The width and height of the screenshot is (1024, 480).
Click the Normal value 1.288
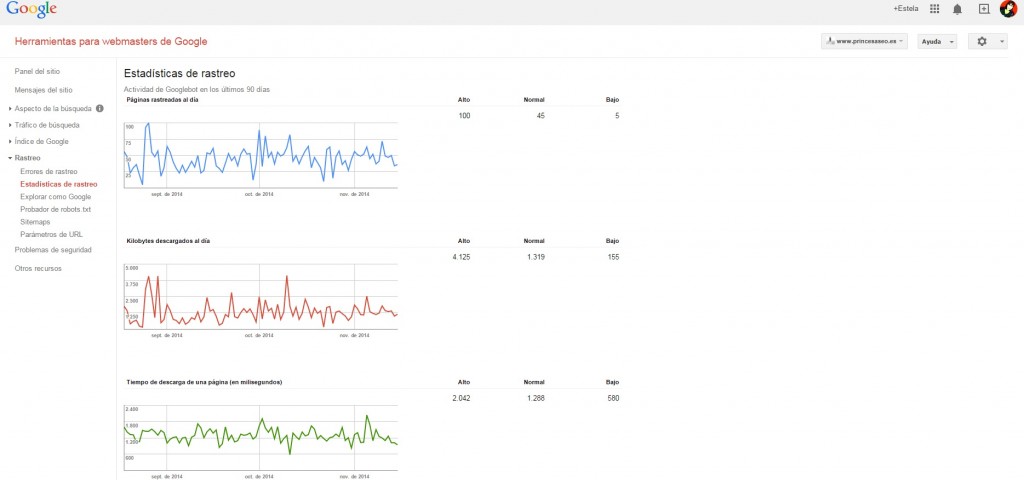click(x=536, y=398)
